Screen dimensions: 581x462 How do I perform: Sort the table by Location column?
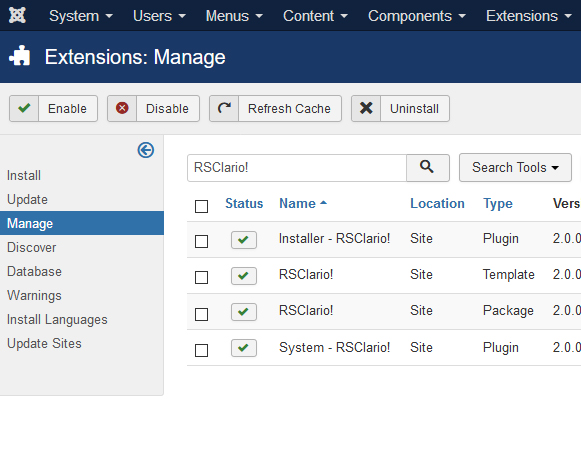point(437,203)
